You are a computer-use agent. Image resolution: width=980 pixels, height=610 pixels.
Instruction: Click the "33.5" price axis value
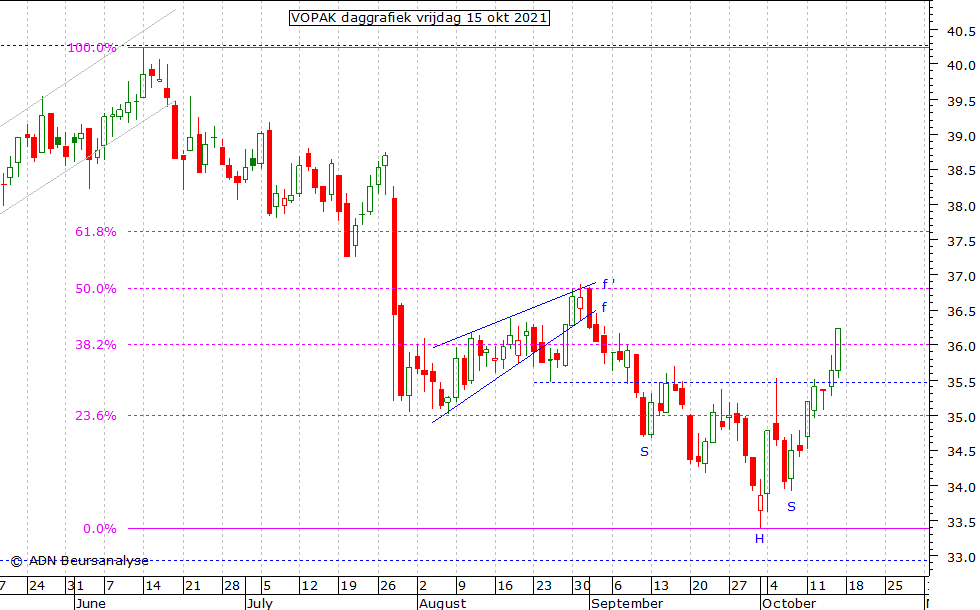[961, 522]
